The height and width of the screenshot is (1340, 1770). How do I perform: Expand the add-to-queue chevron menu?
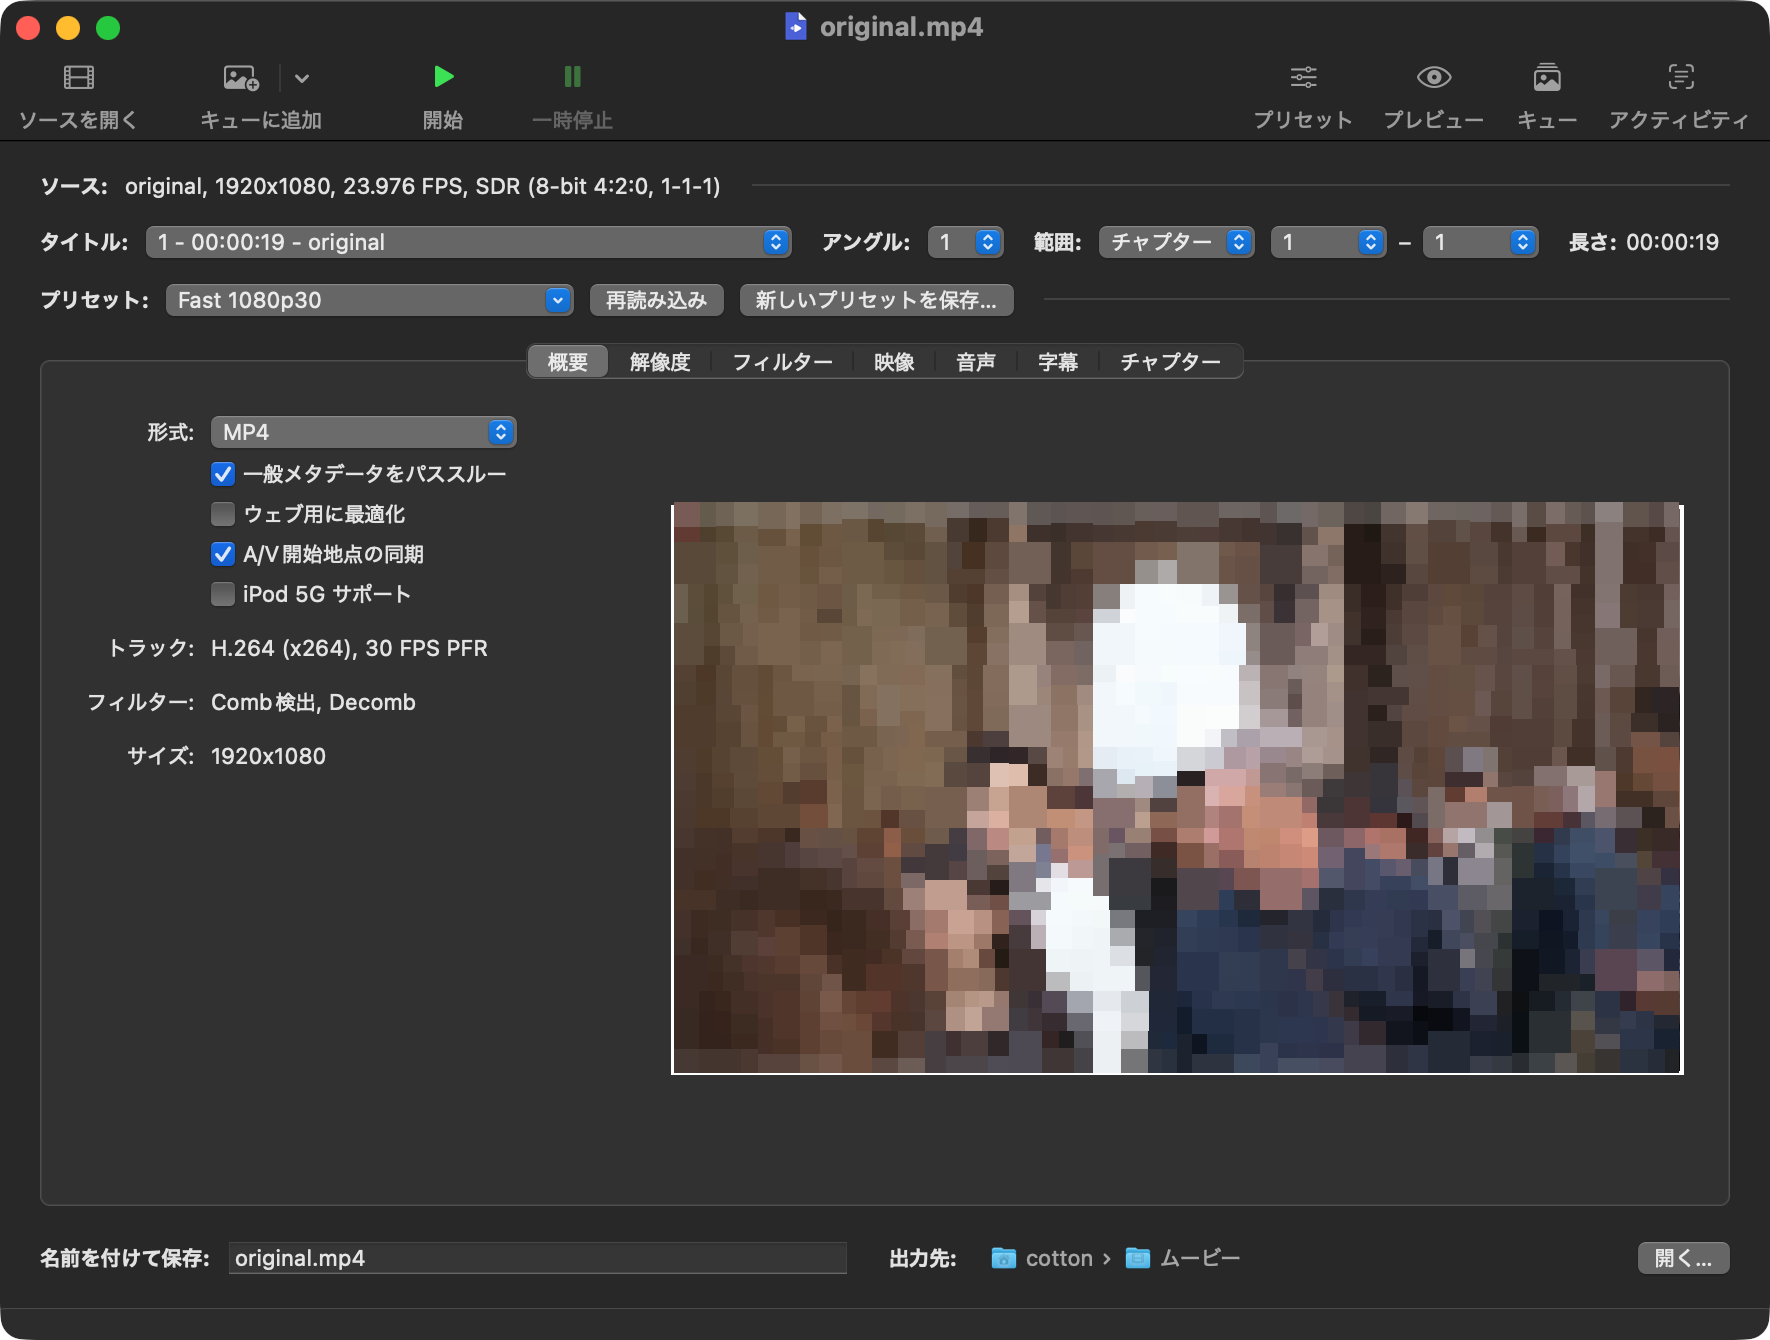pyautogui.click(x=302, y=78)
